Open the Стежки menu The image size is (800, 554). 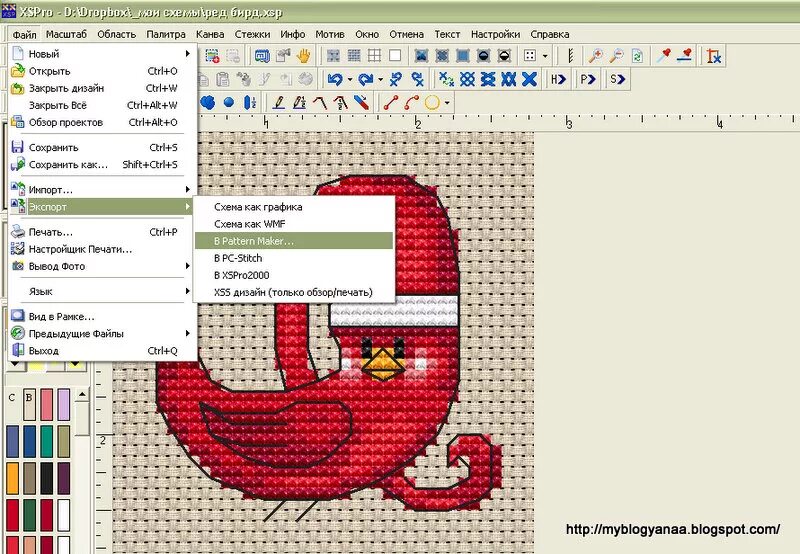[x=253, y=34]
